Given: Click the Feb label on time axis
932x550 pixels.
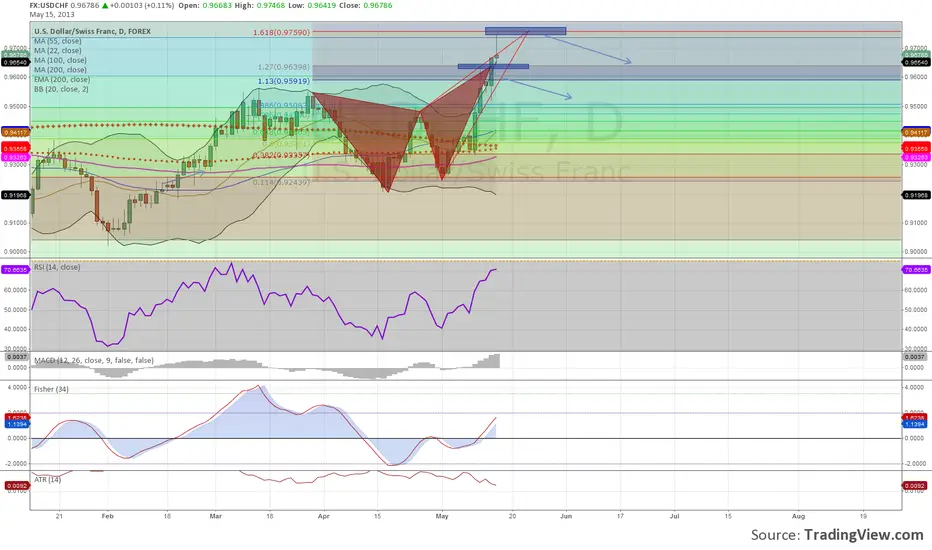Looking at the screenshot, I should pos(107,516).
